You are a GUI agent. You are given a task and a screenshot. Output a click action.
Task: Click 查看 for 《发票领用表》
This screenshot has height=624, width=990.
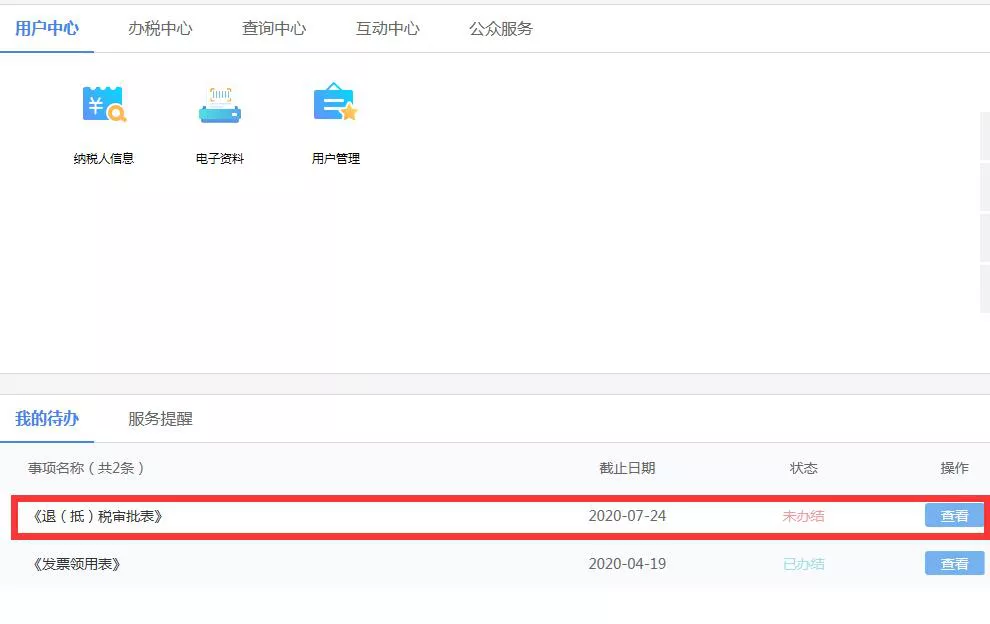(x=954, y=563)
